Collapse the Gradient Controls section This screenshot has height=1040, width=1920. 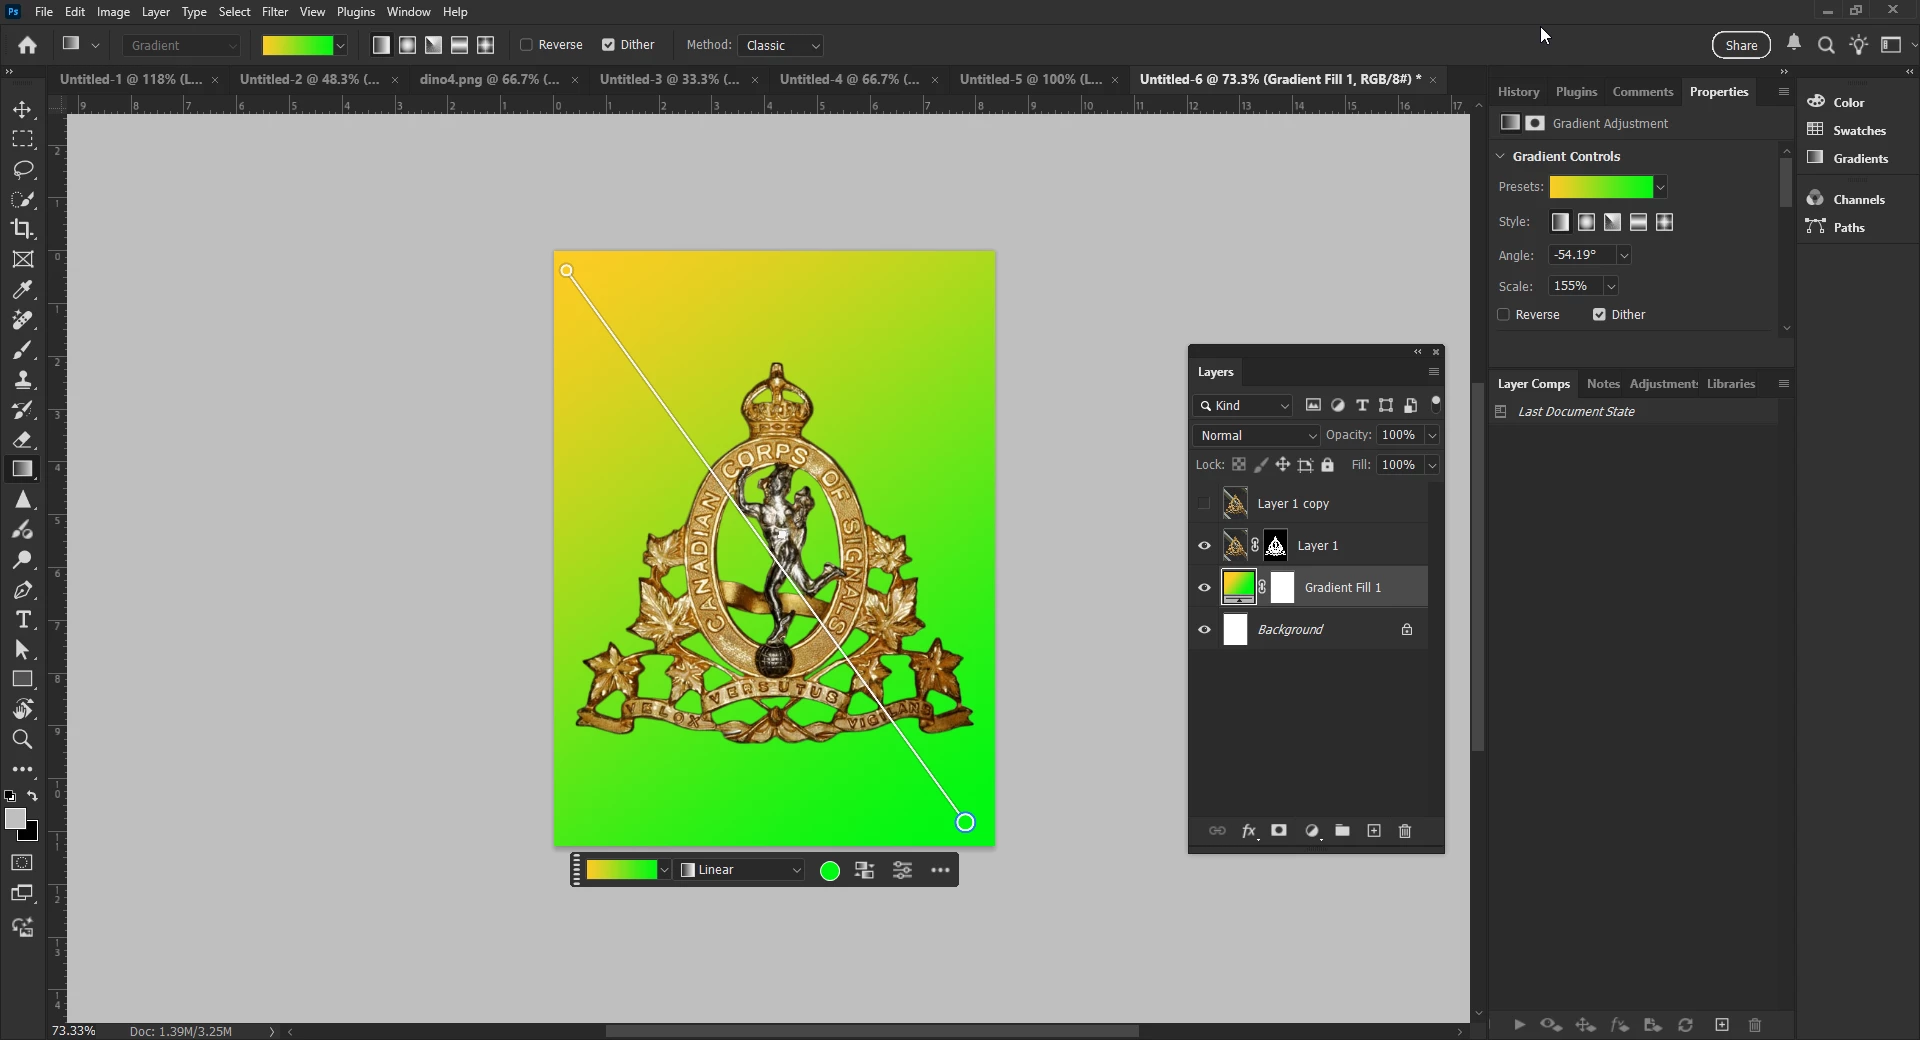1500,156
